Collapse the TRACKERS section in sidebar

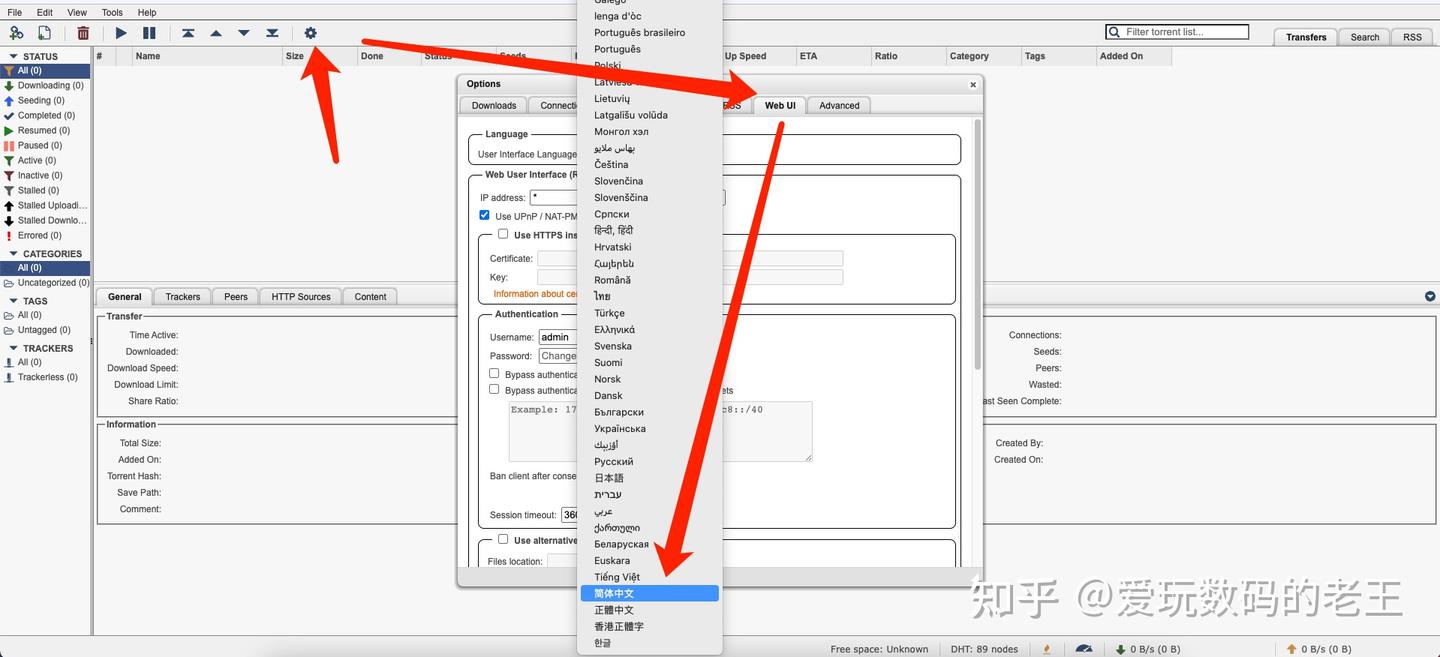click(14, 348)
